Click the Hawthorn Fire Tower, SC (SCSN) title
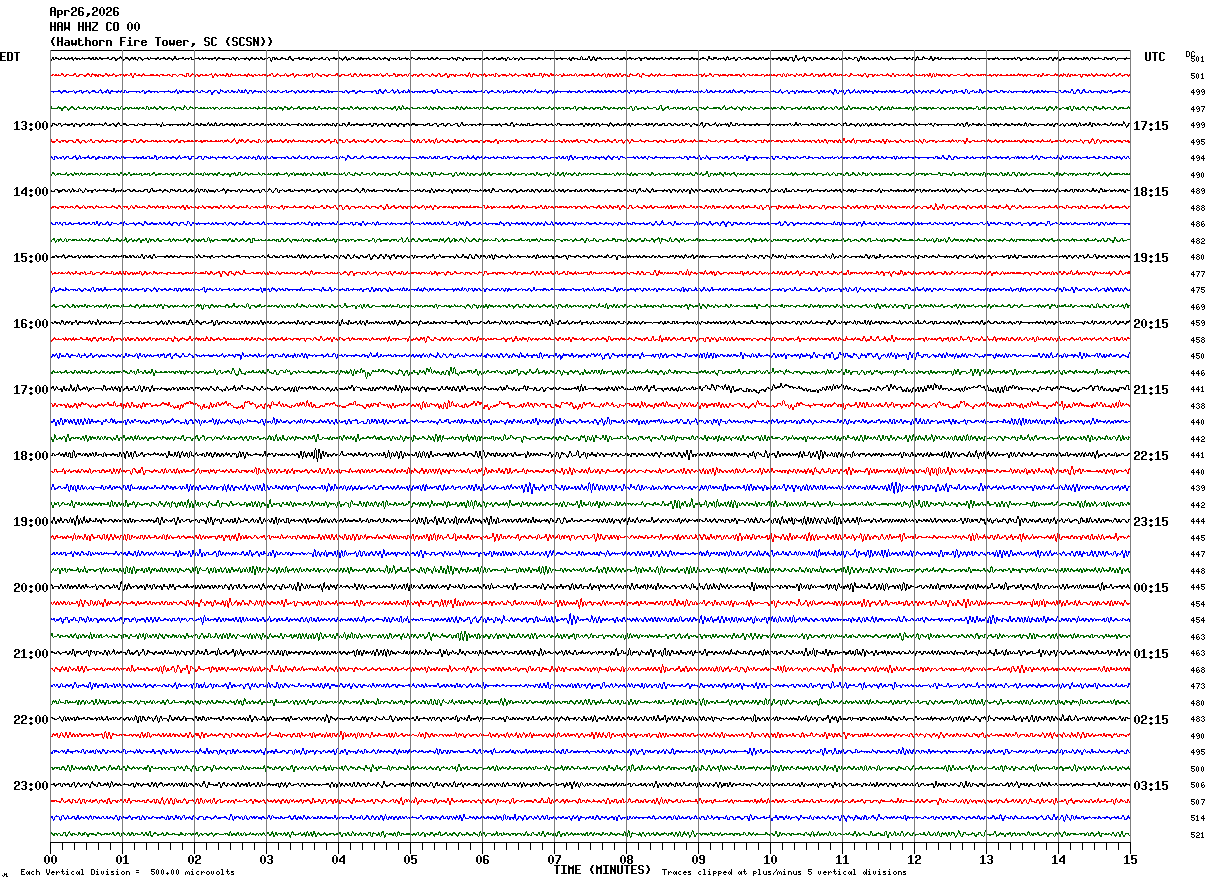 [161, 42]
